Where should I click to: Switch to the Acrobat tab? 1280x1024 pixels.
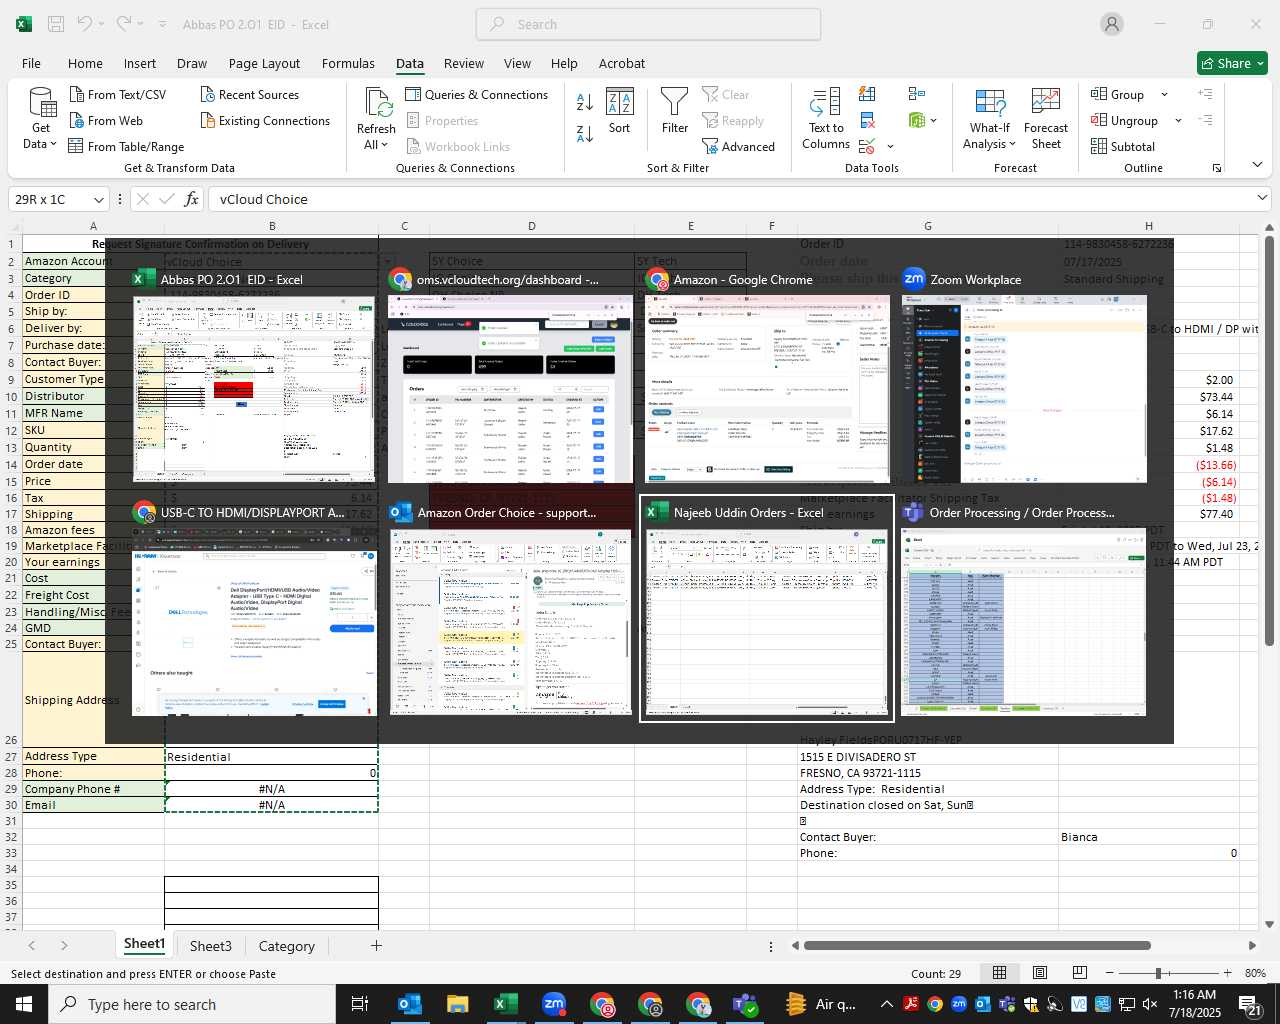(622, 63)
